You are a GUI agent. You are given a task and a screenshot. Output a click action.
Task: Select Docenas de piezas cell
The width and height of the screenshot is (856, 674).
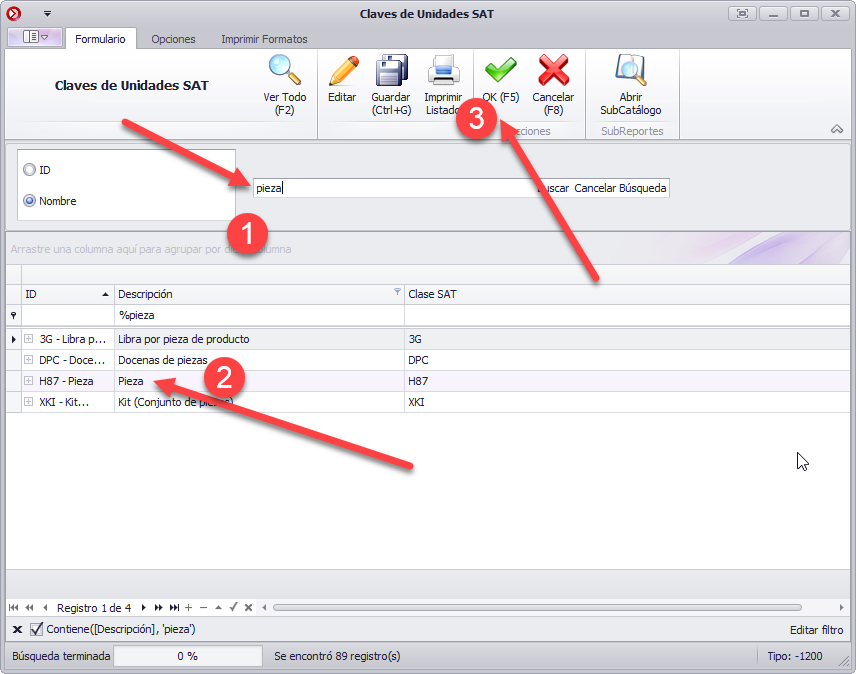tap(259, 360)
